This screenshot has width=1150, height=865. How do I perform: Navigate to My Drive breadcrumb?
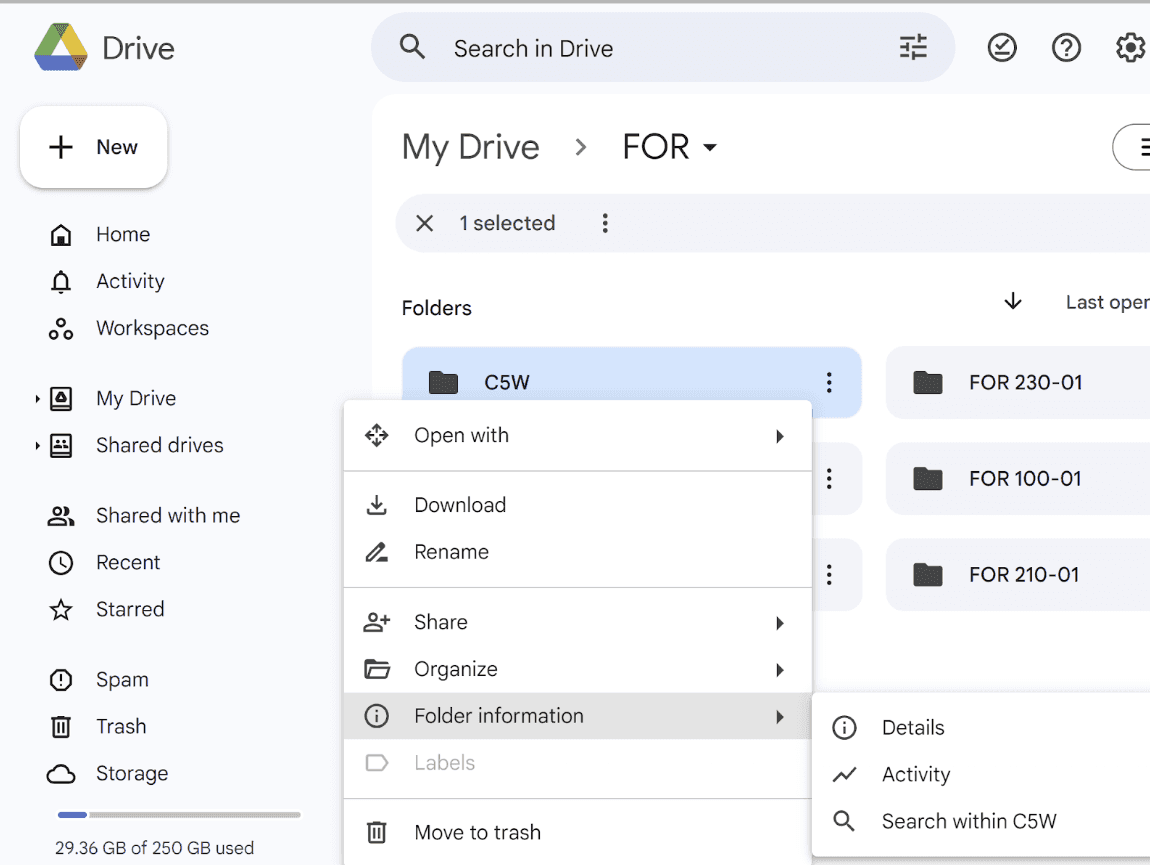pos(470,147)
